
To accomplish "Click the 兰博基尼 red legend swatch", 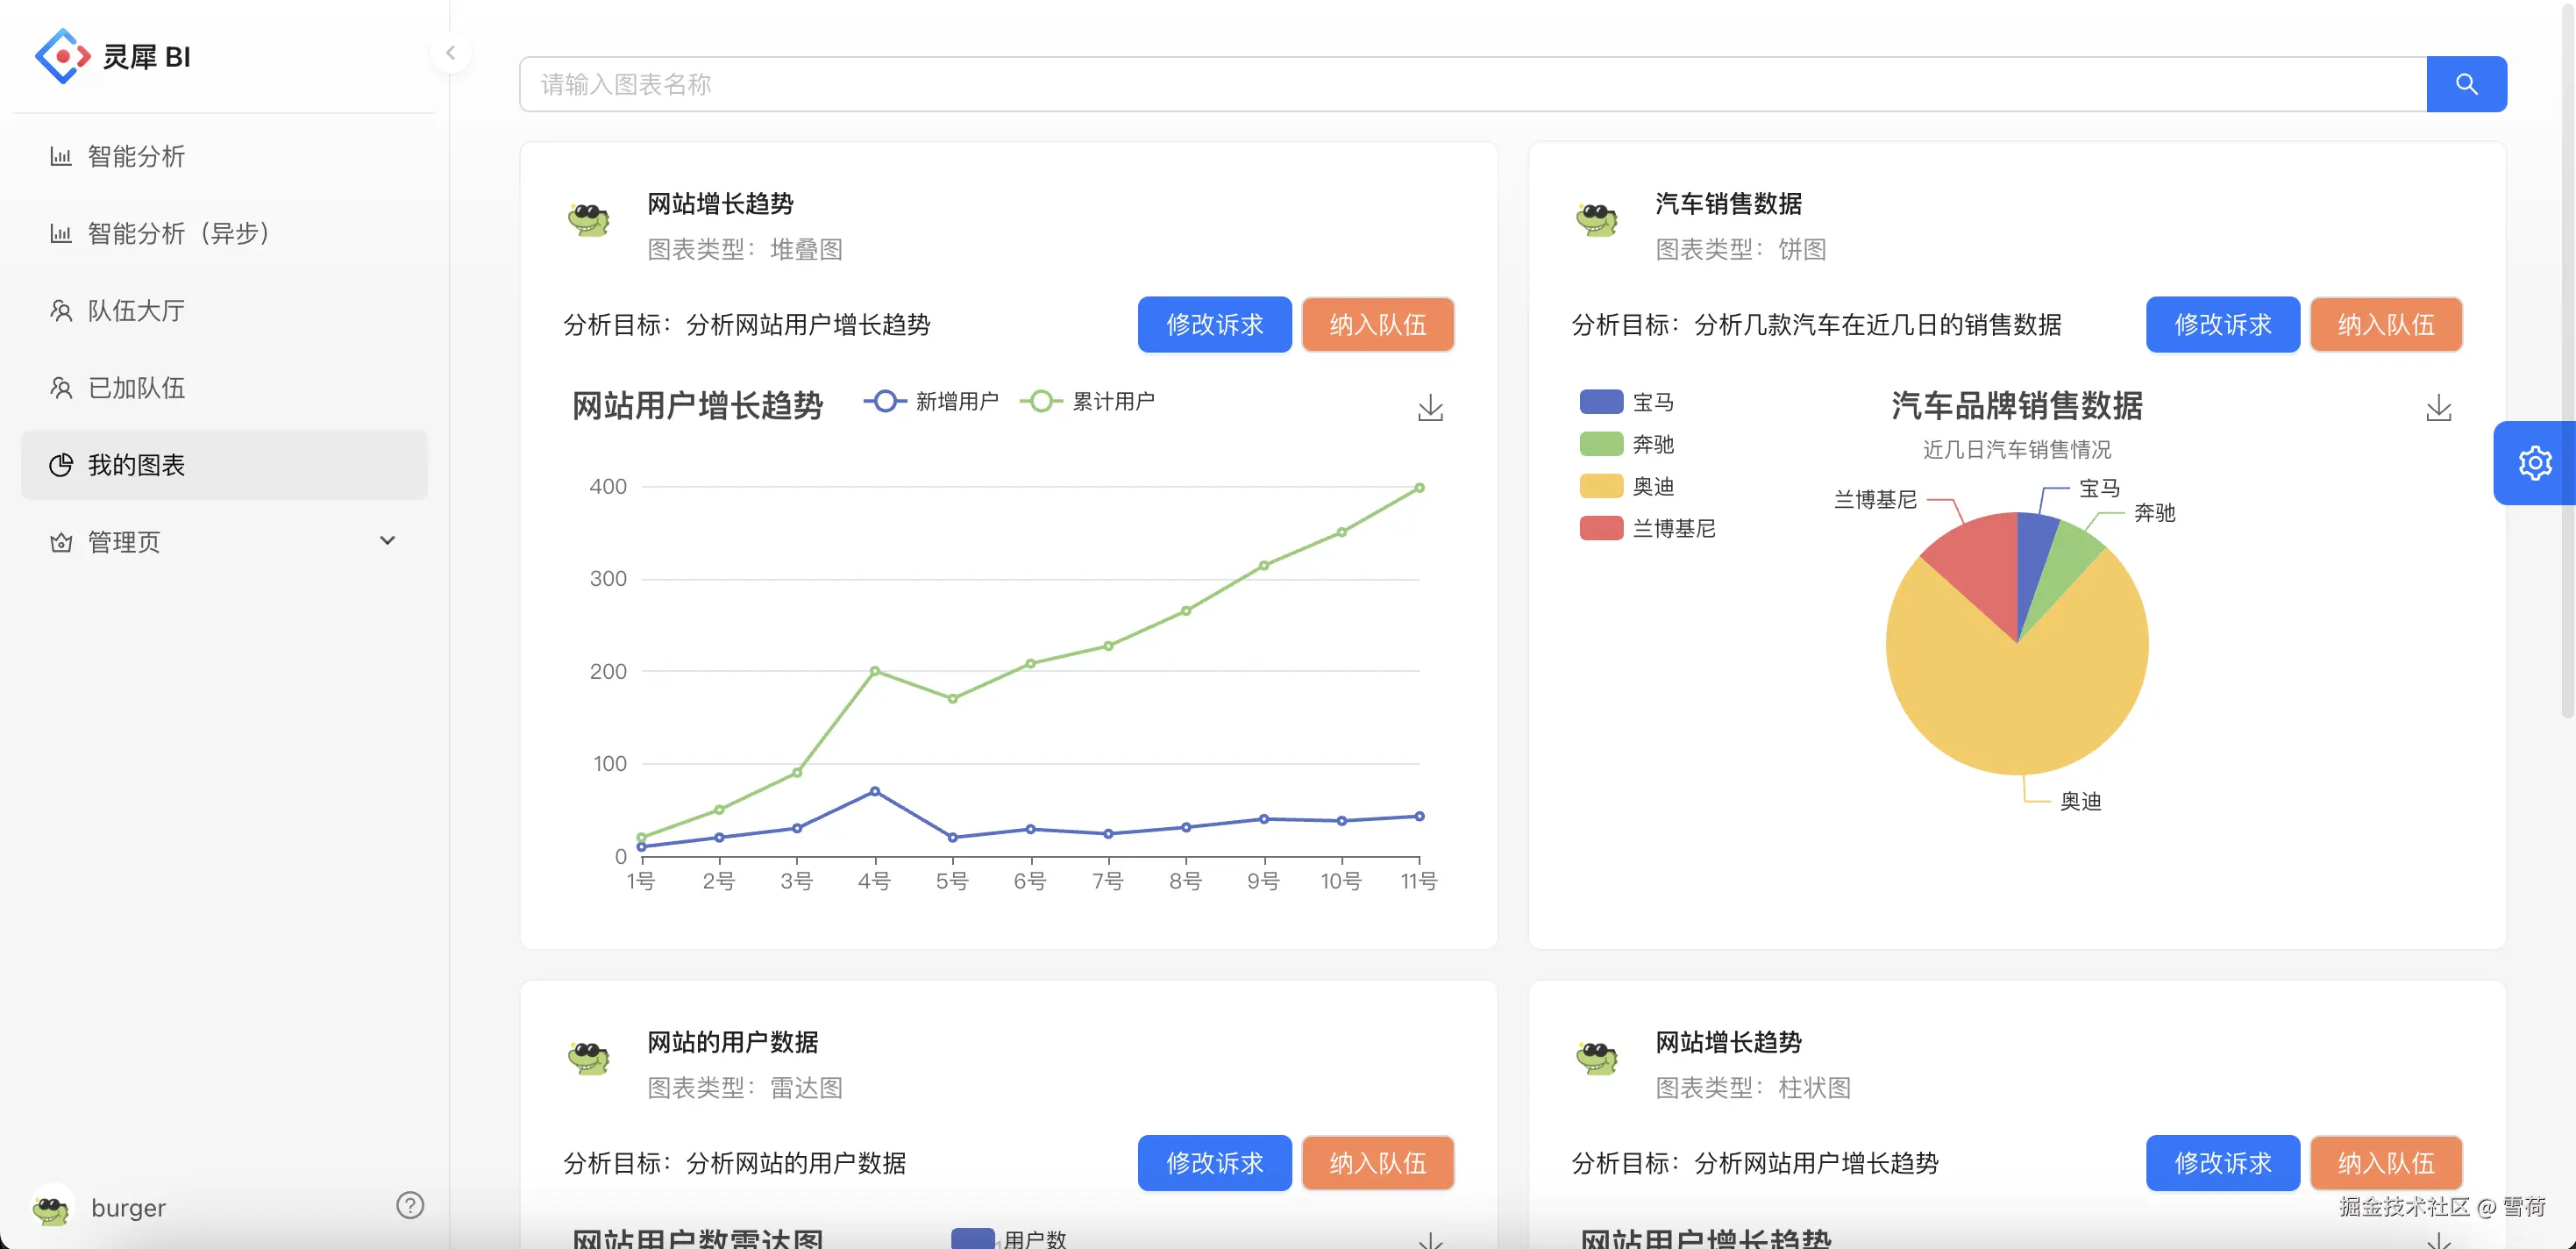I will pyautogui.click(x=1601, y=528).
